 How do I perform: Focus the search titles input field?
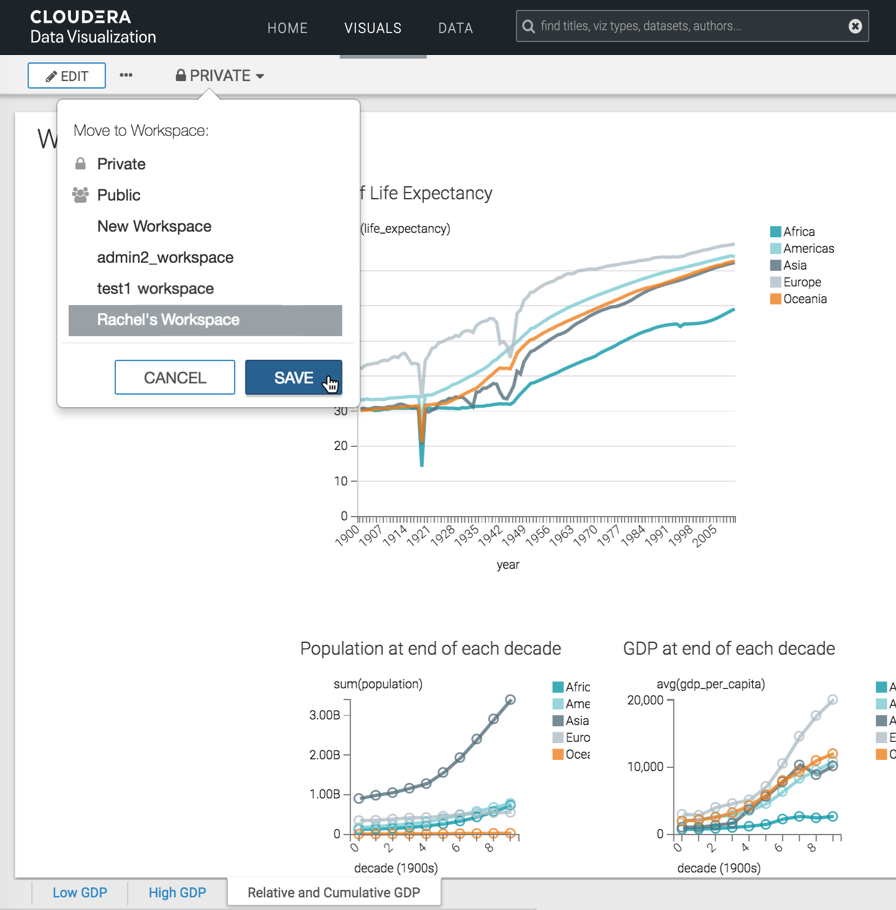690,26
